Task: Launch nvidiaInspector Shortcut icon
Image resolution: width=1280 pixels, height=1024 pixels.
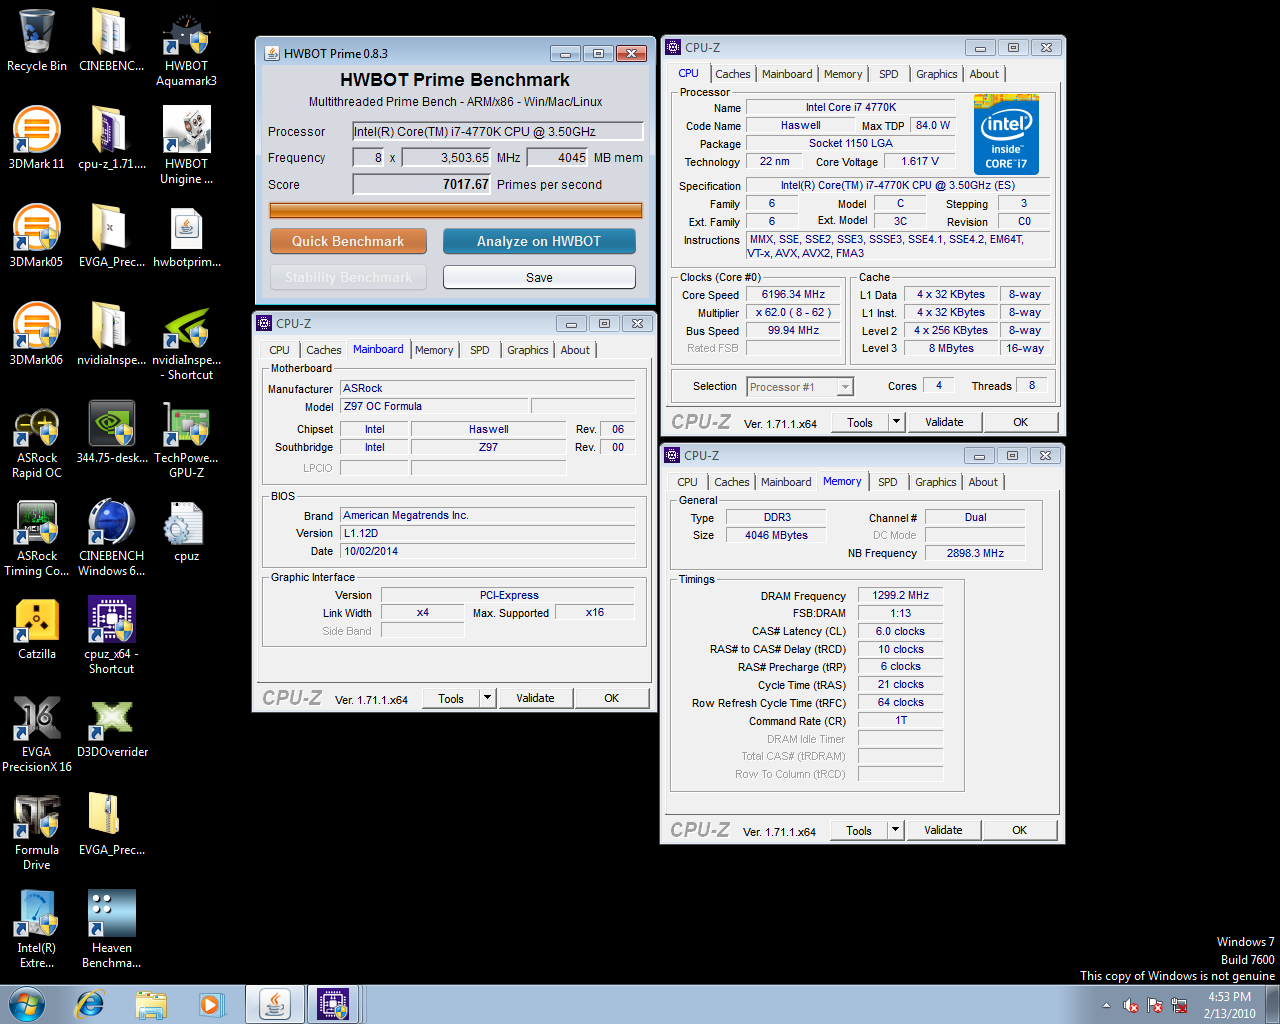Action: (x=186, y=343)
